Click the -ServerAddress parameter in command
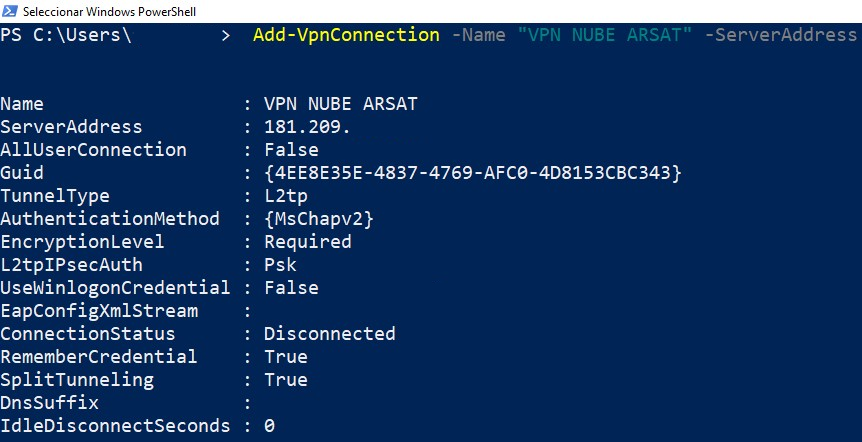 (781, 35)
